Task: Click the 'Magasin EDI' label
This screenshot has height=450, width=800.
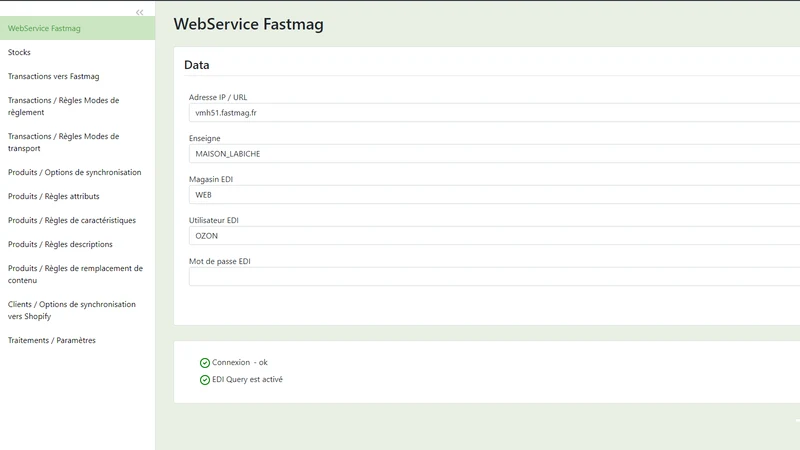Action: (x=211, y=179)
